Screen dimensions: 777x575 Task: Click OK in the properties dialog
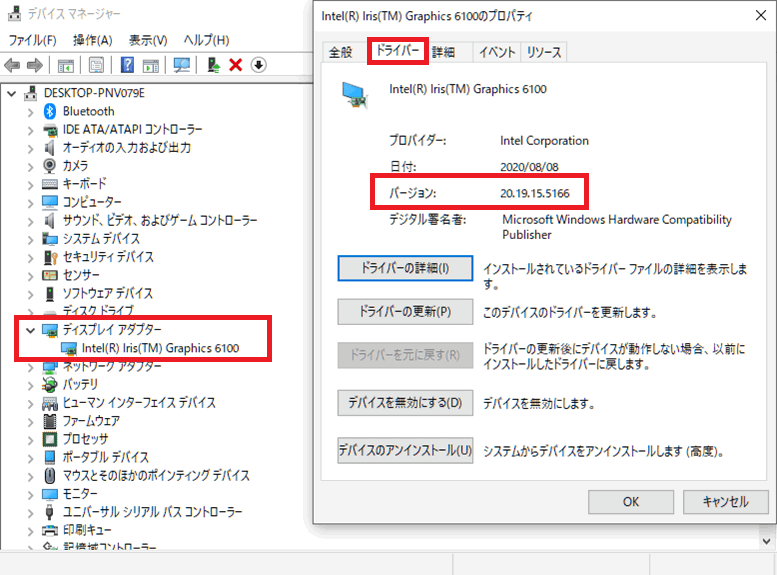coord(631,502)
